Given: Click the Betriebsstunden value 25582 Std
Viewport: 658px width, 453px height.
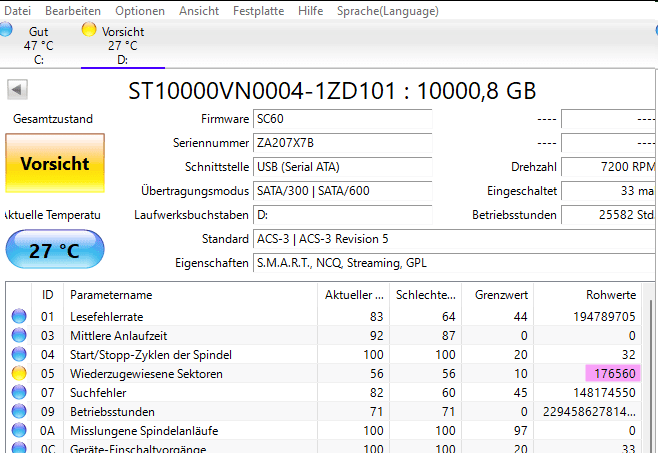Looking at the screenshot, I should (x=608, y=215).
